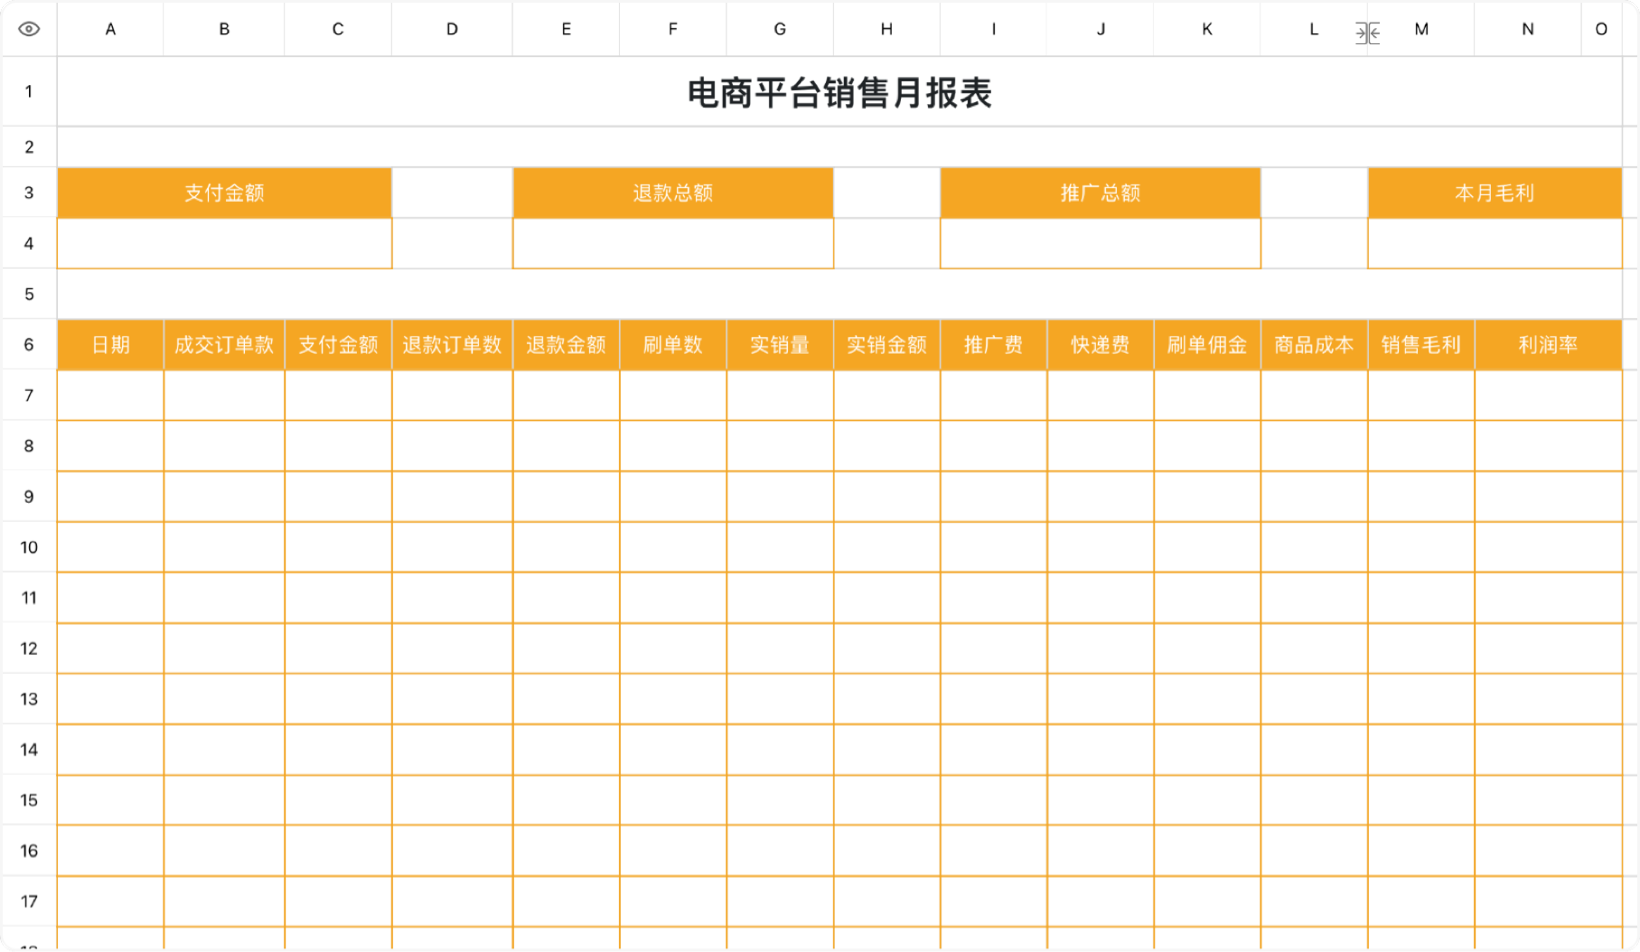Click the 推广费 column heading
The image size is (1640, 952).
994,345
